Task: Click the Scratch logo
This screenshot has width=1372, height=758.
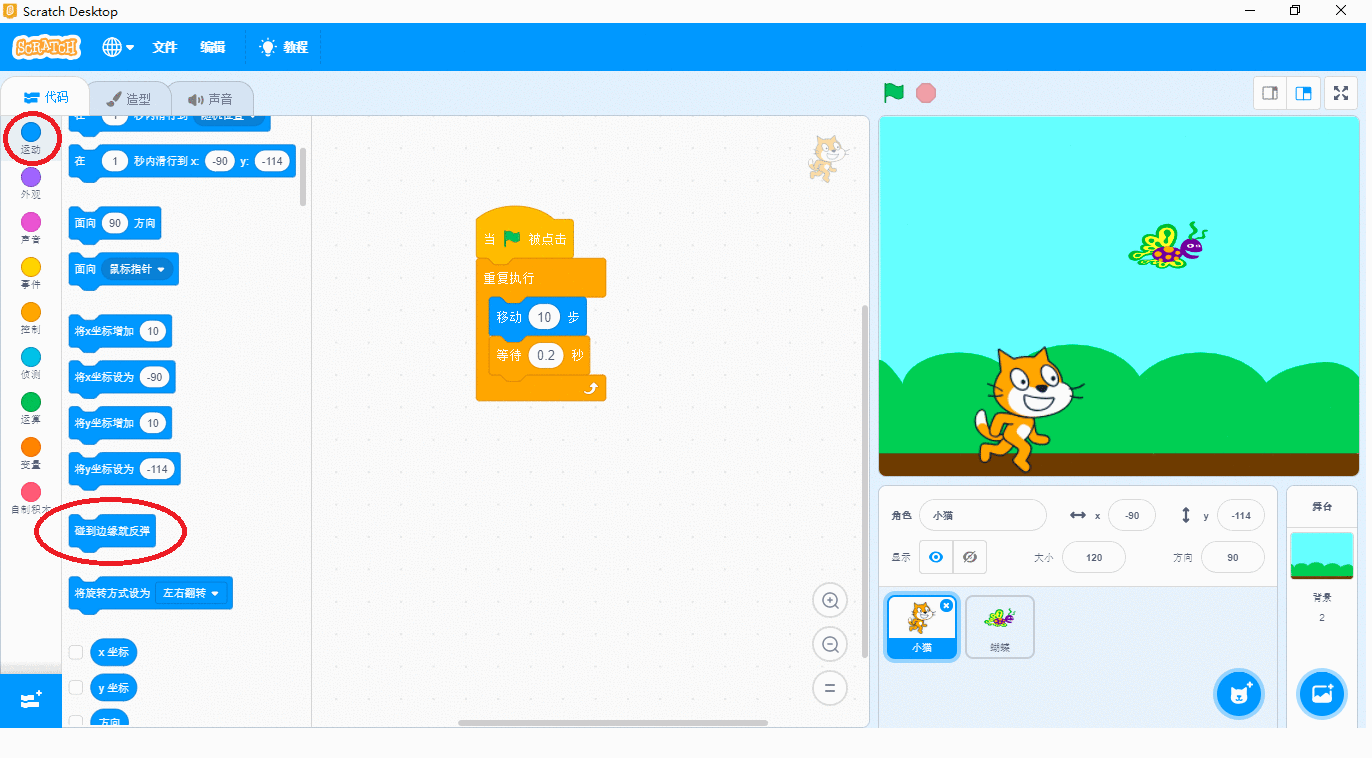Action: [46, 47]
